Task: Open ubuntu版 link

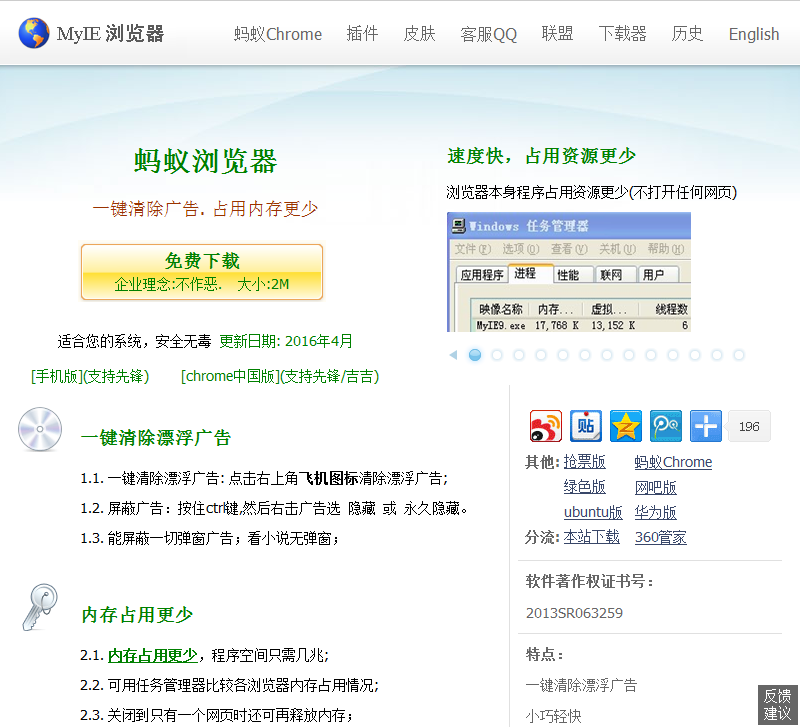Action: click(x=593, y=512)
